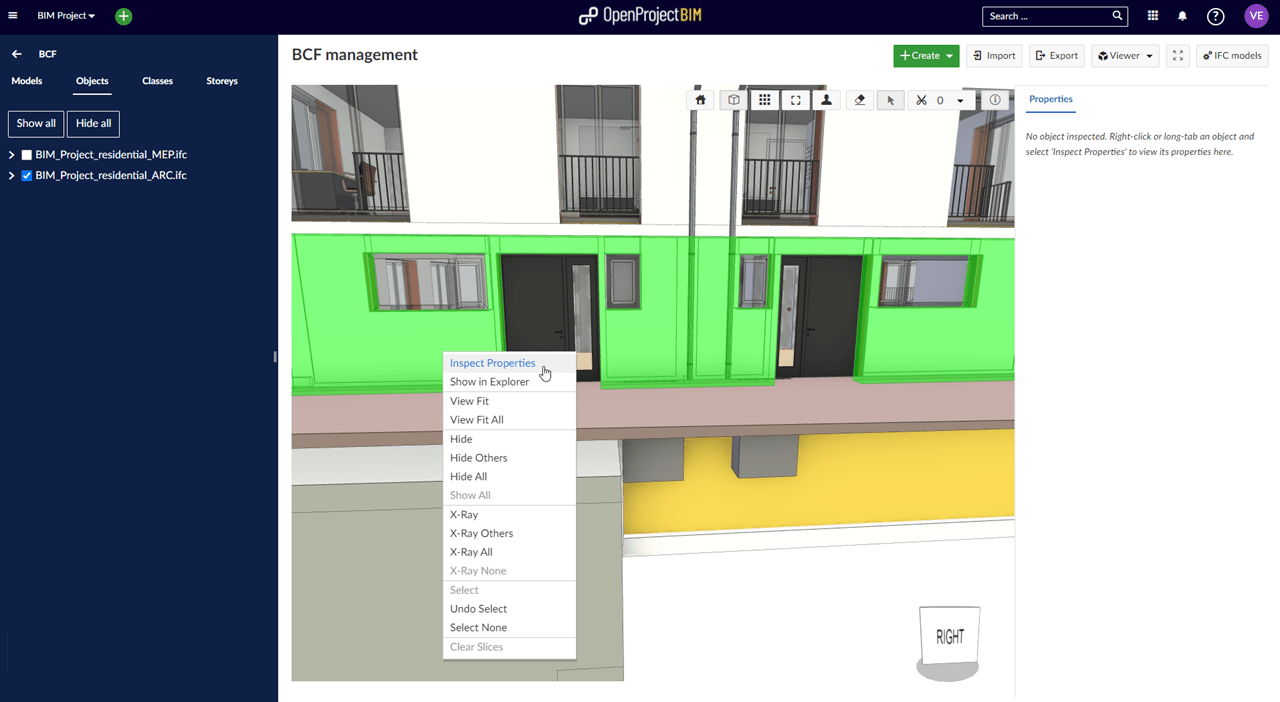
Task: Open the apps grid icon in top bar
Action: pyautogui.click(x=1152, y=16)
